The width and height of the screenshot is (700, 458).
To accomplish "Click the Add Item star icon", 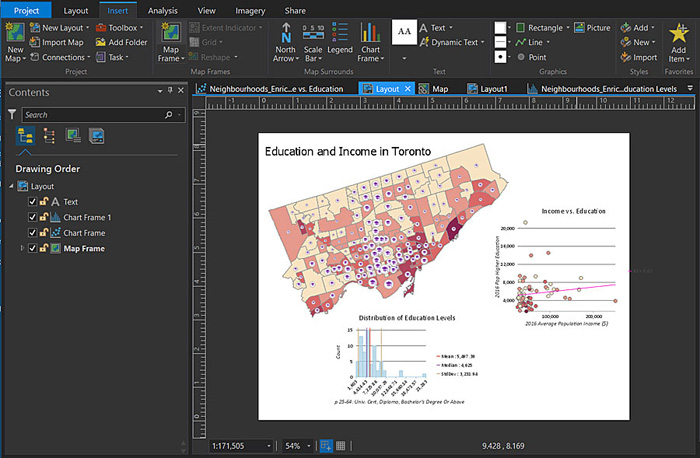I will 677,32.
